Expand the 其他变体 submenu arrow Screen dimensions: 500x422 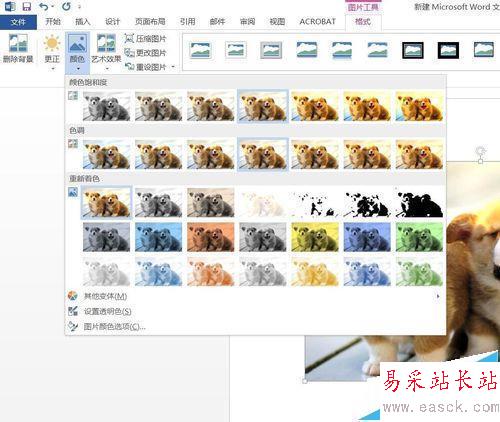point(438,296)
